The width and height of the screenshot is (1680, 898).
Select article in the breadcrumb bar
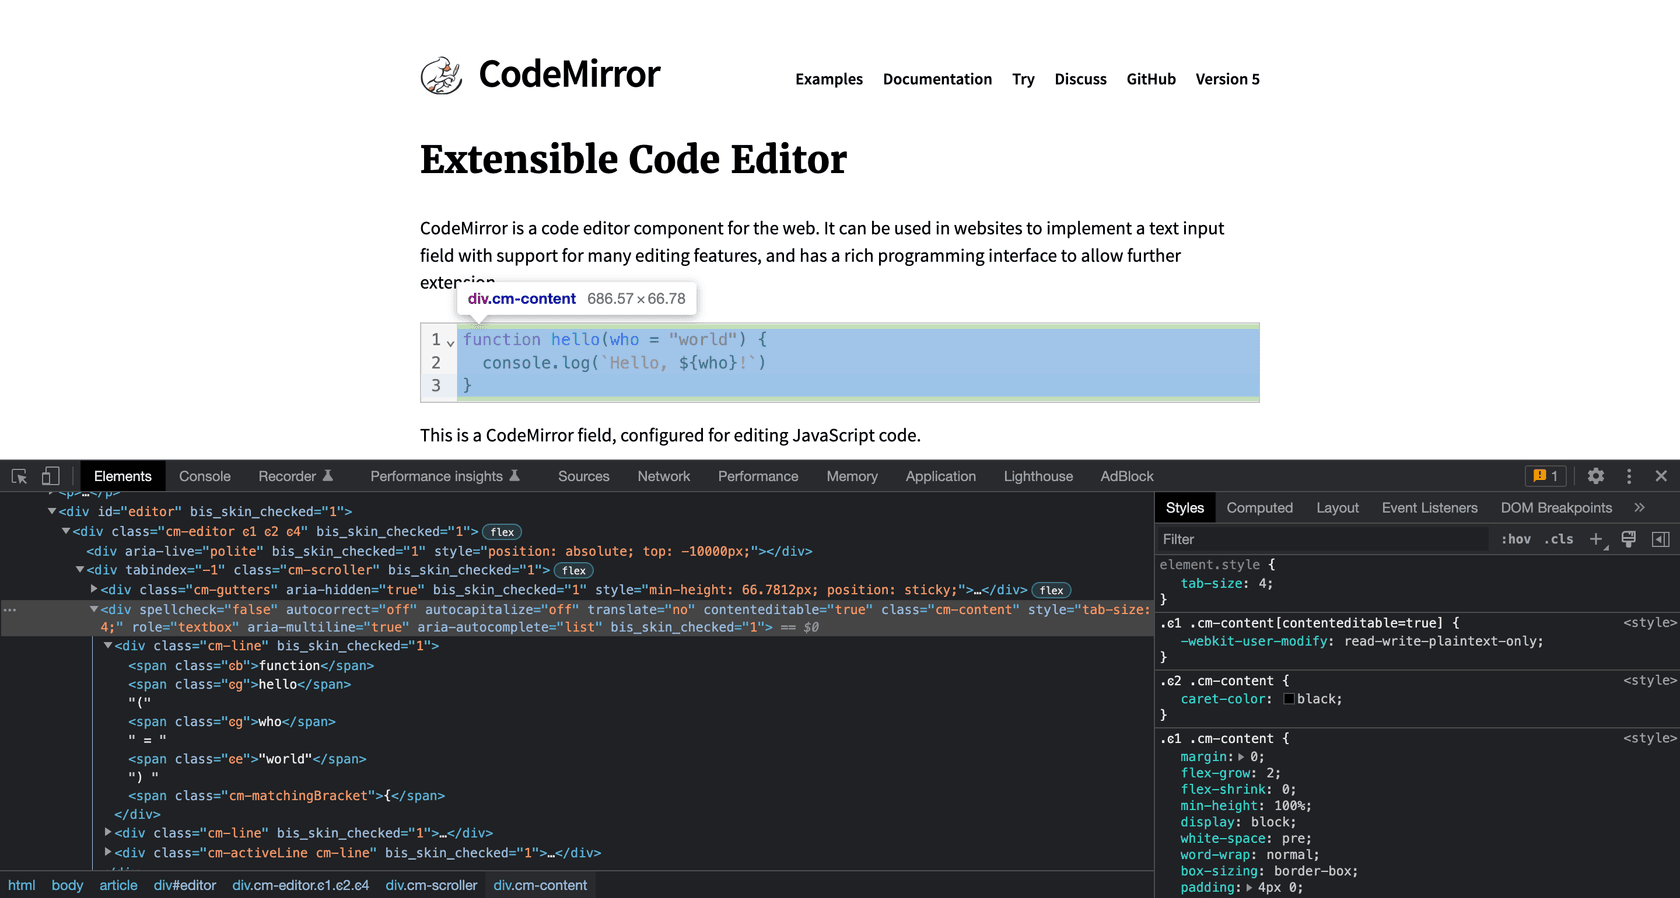(x=118, y=885)
